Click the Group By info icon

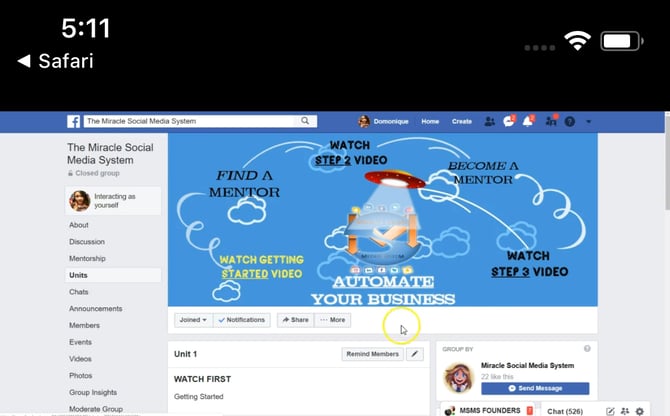[x=587, y=349]
